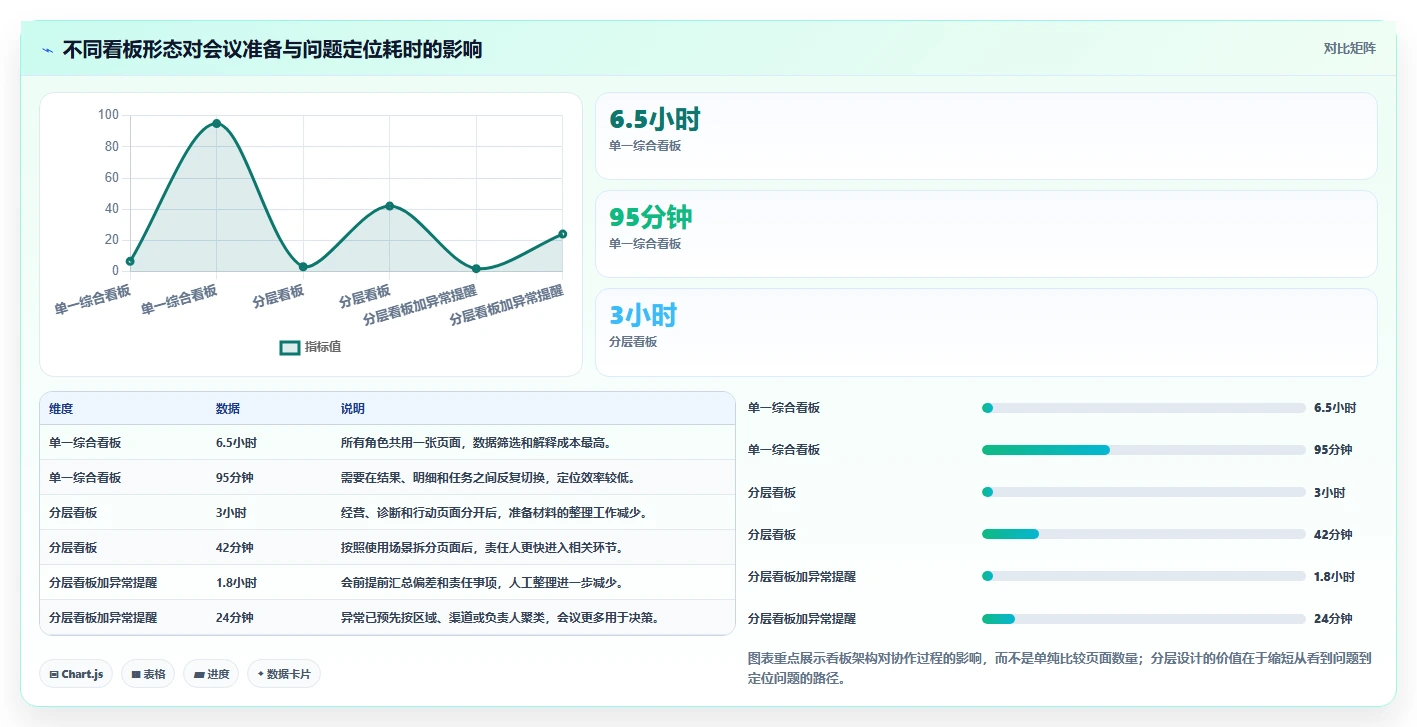This screenshot has width=1417, height=727.
Task: Click the 分层看板加异常提醒 label beside the 1.8小时 bar
Action: tap(802, 577)
